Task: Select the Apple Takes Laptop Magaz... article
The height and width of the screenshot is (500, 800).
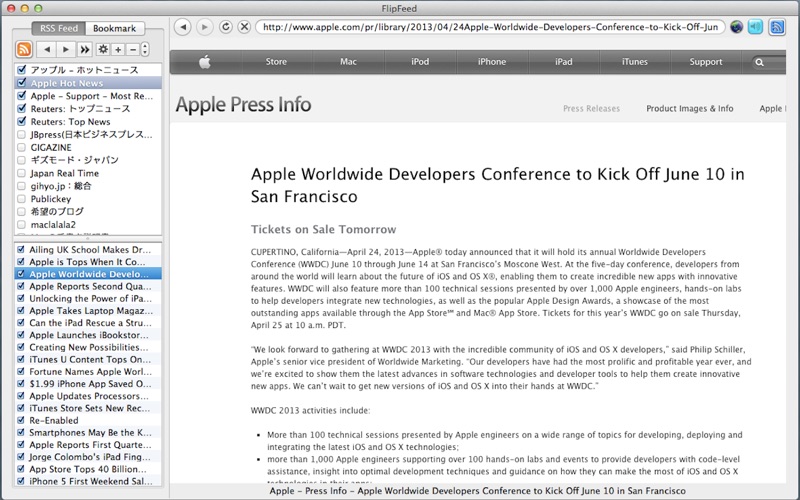Action: pyautogui.click(x=88, y=311)
